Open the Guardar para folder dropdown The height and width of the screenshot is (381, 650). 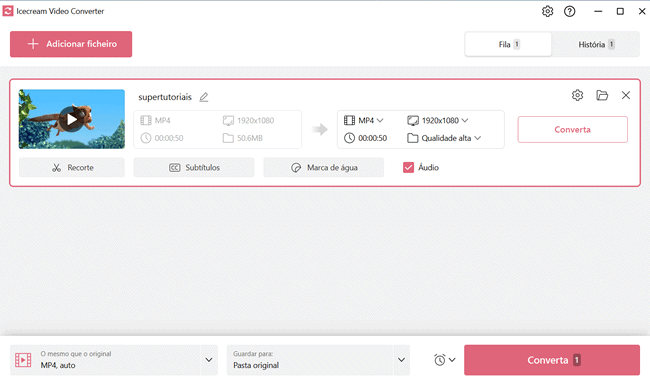(x=318, y=360)
